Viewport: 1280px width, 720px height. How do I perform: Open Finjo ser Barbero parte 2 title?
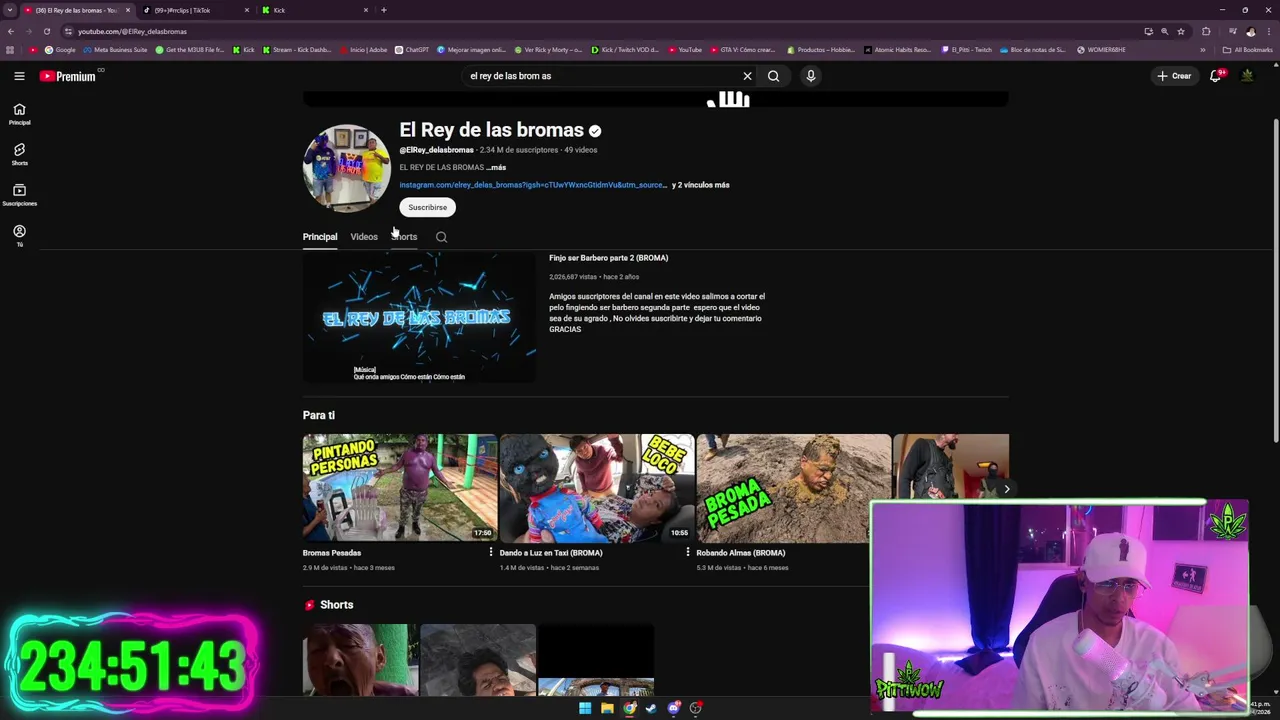coord(608,258)
